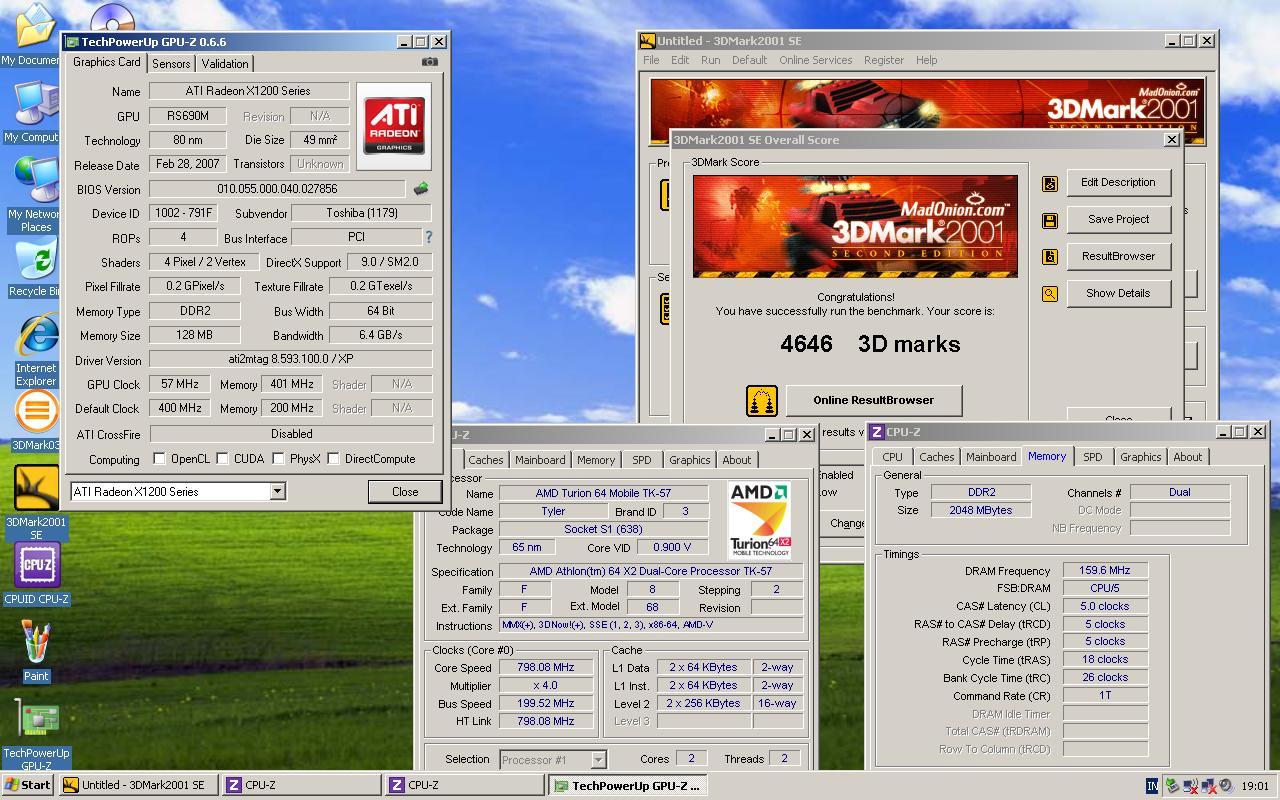Viewport: 1280px width, 800px height.
Task: Click the CPU-Z DRAM Frequency value 159.6 MHz
Action: 1104,570
